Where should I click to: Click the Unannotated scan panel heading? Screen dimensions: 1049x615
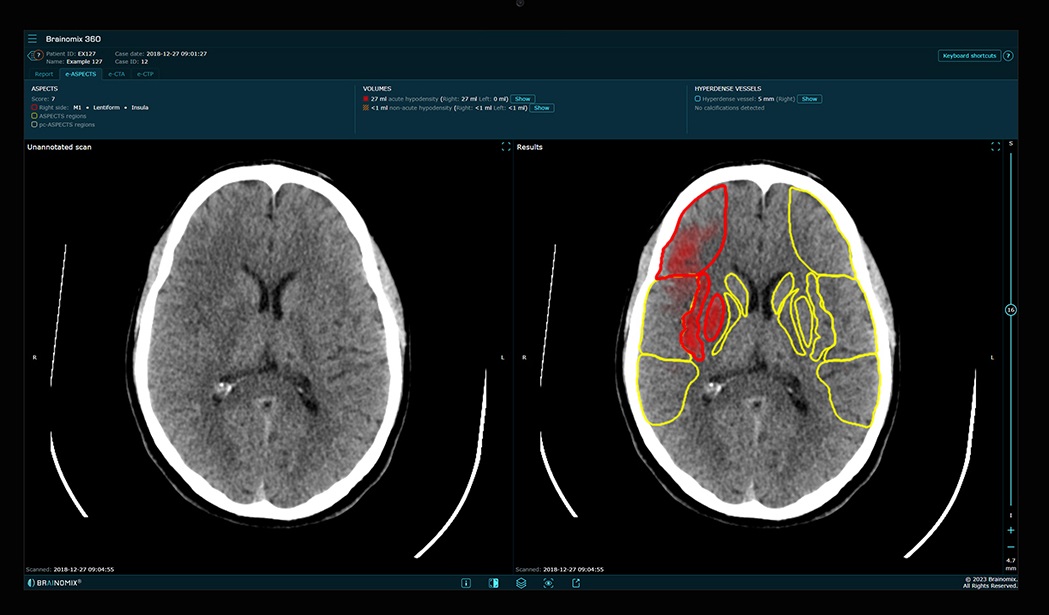59,147
